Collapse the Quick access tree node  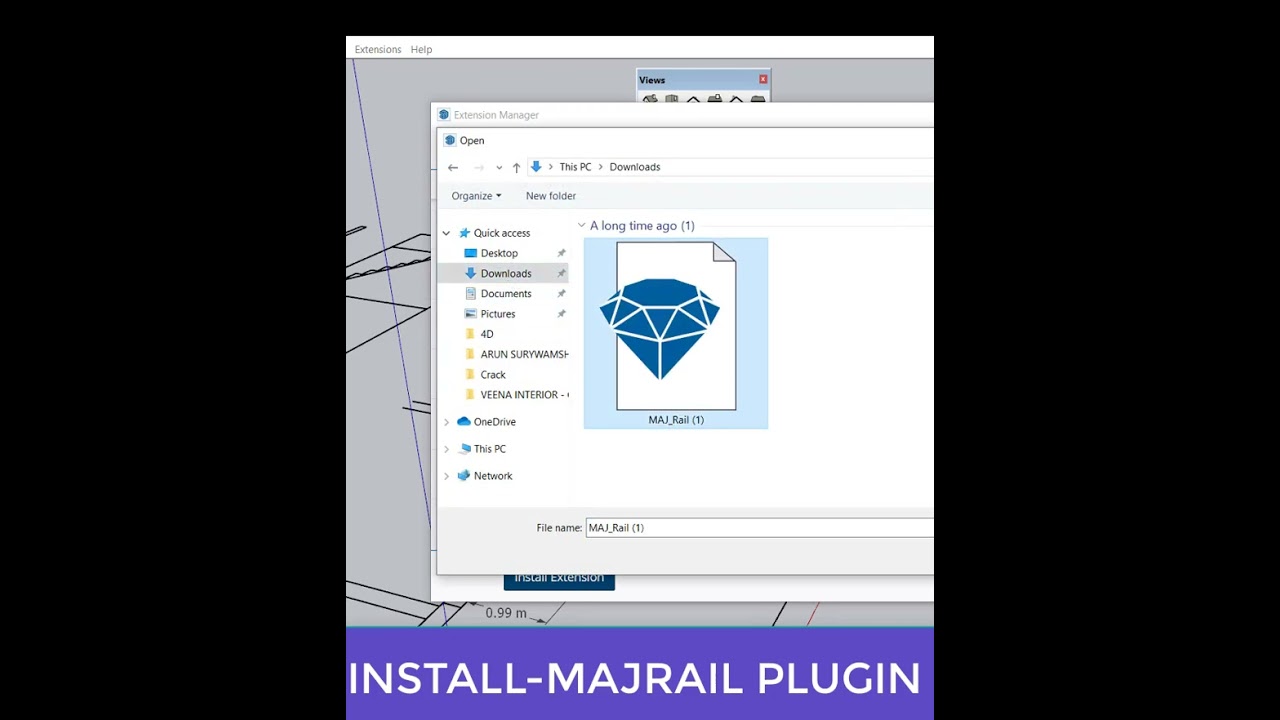coord(446,233)
